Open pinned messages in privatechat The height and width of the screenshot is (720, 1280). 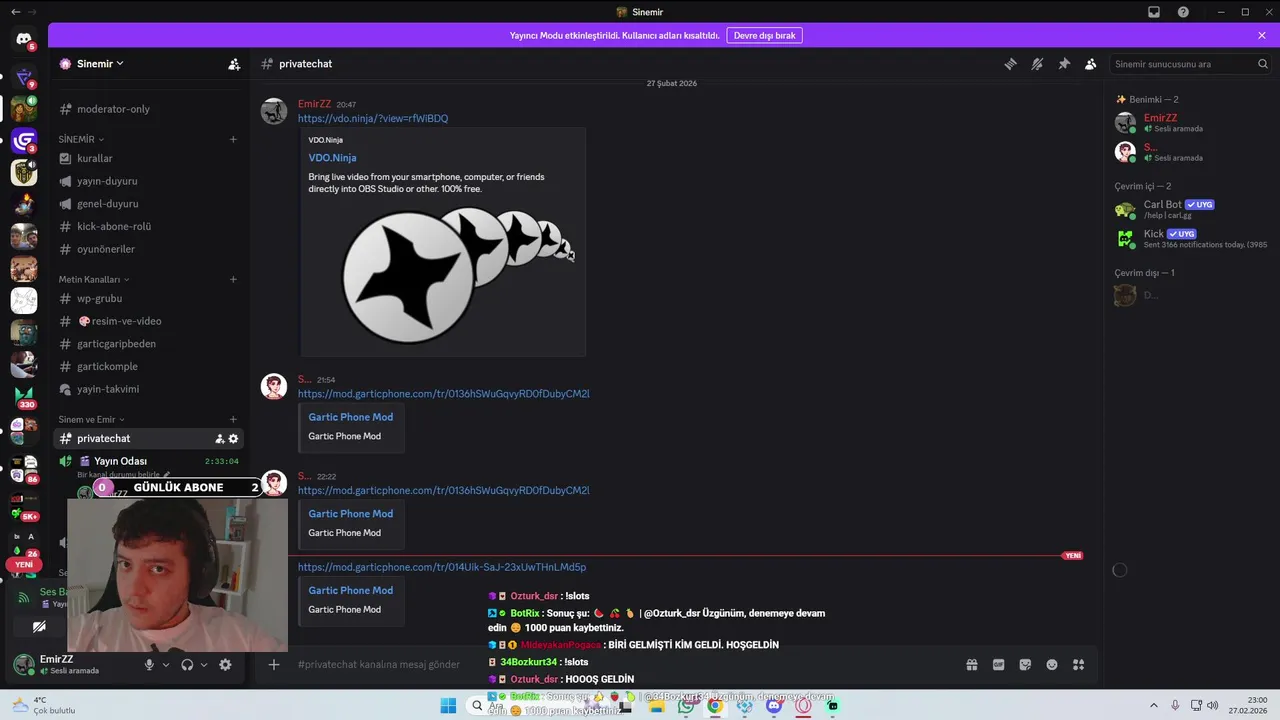pyautogui.click(x=1064, y=64)
